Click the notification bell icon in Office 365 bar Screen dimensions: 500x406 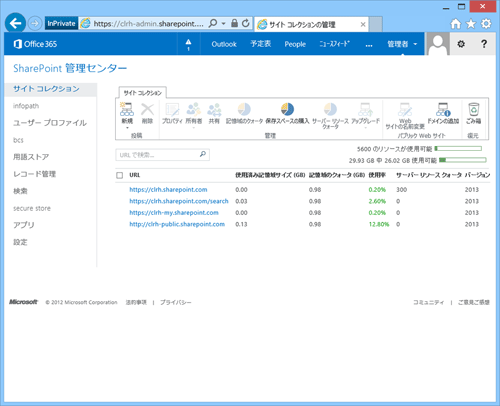click(188, 44)
